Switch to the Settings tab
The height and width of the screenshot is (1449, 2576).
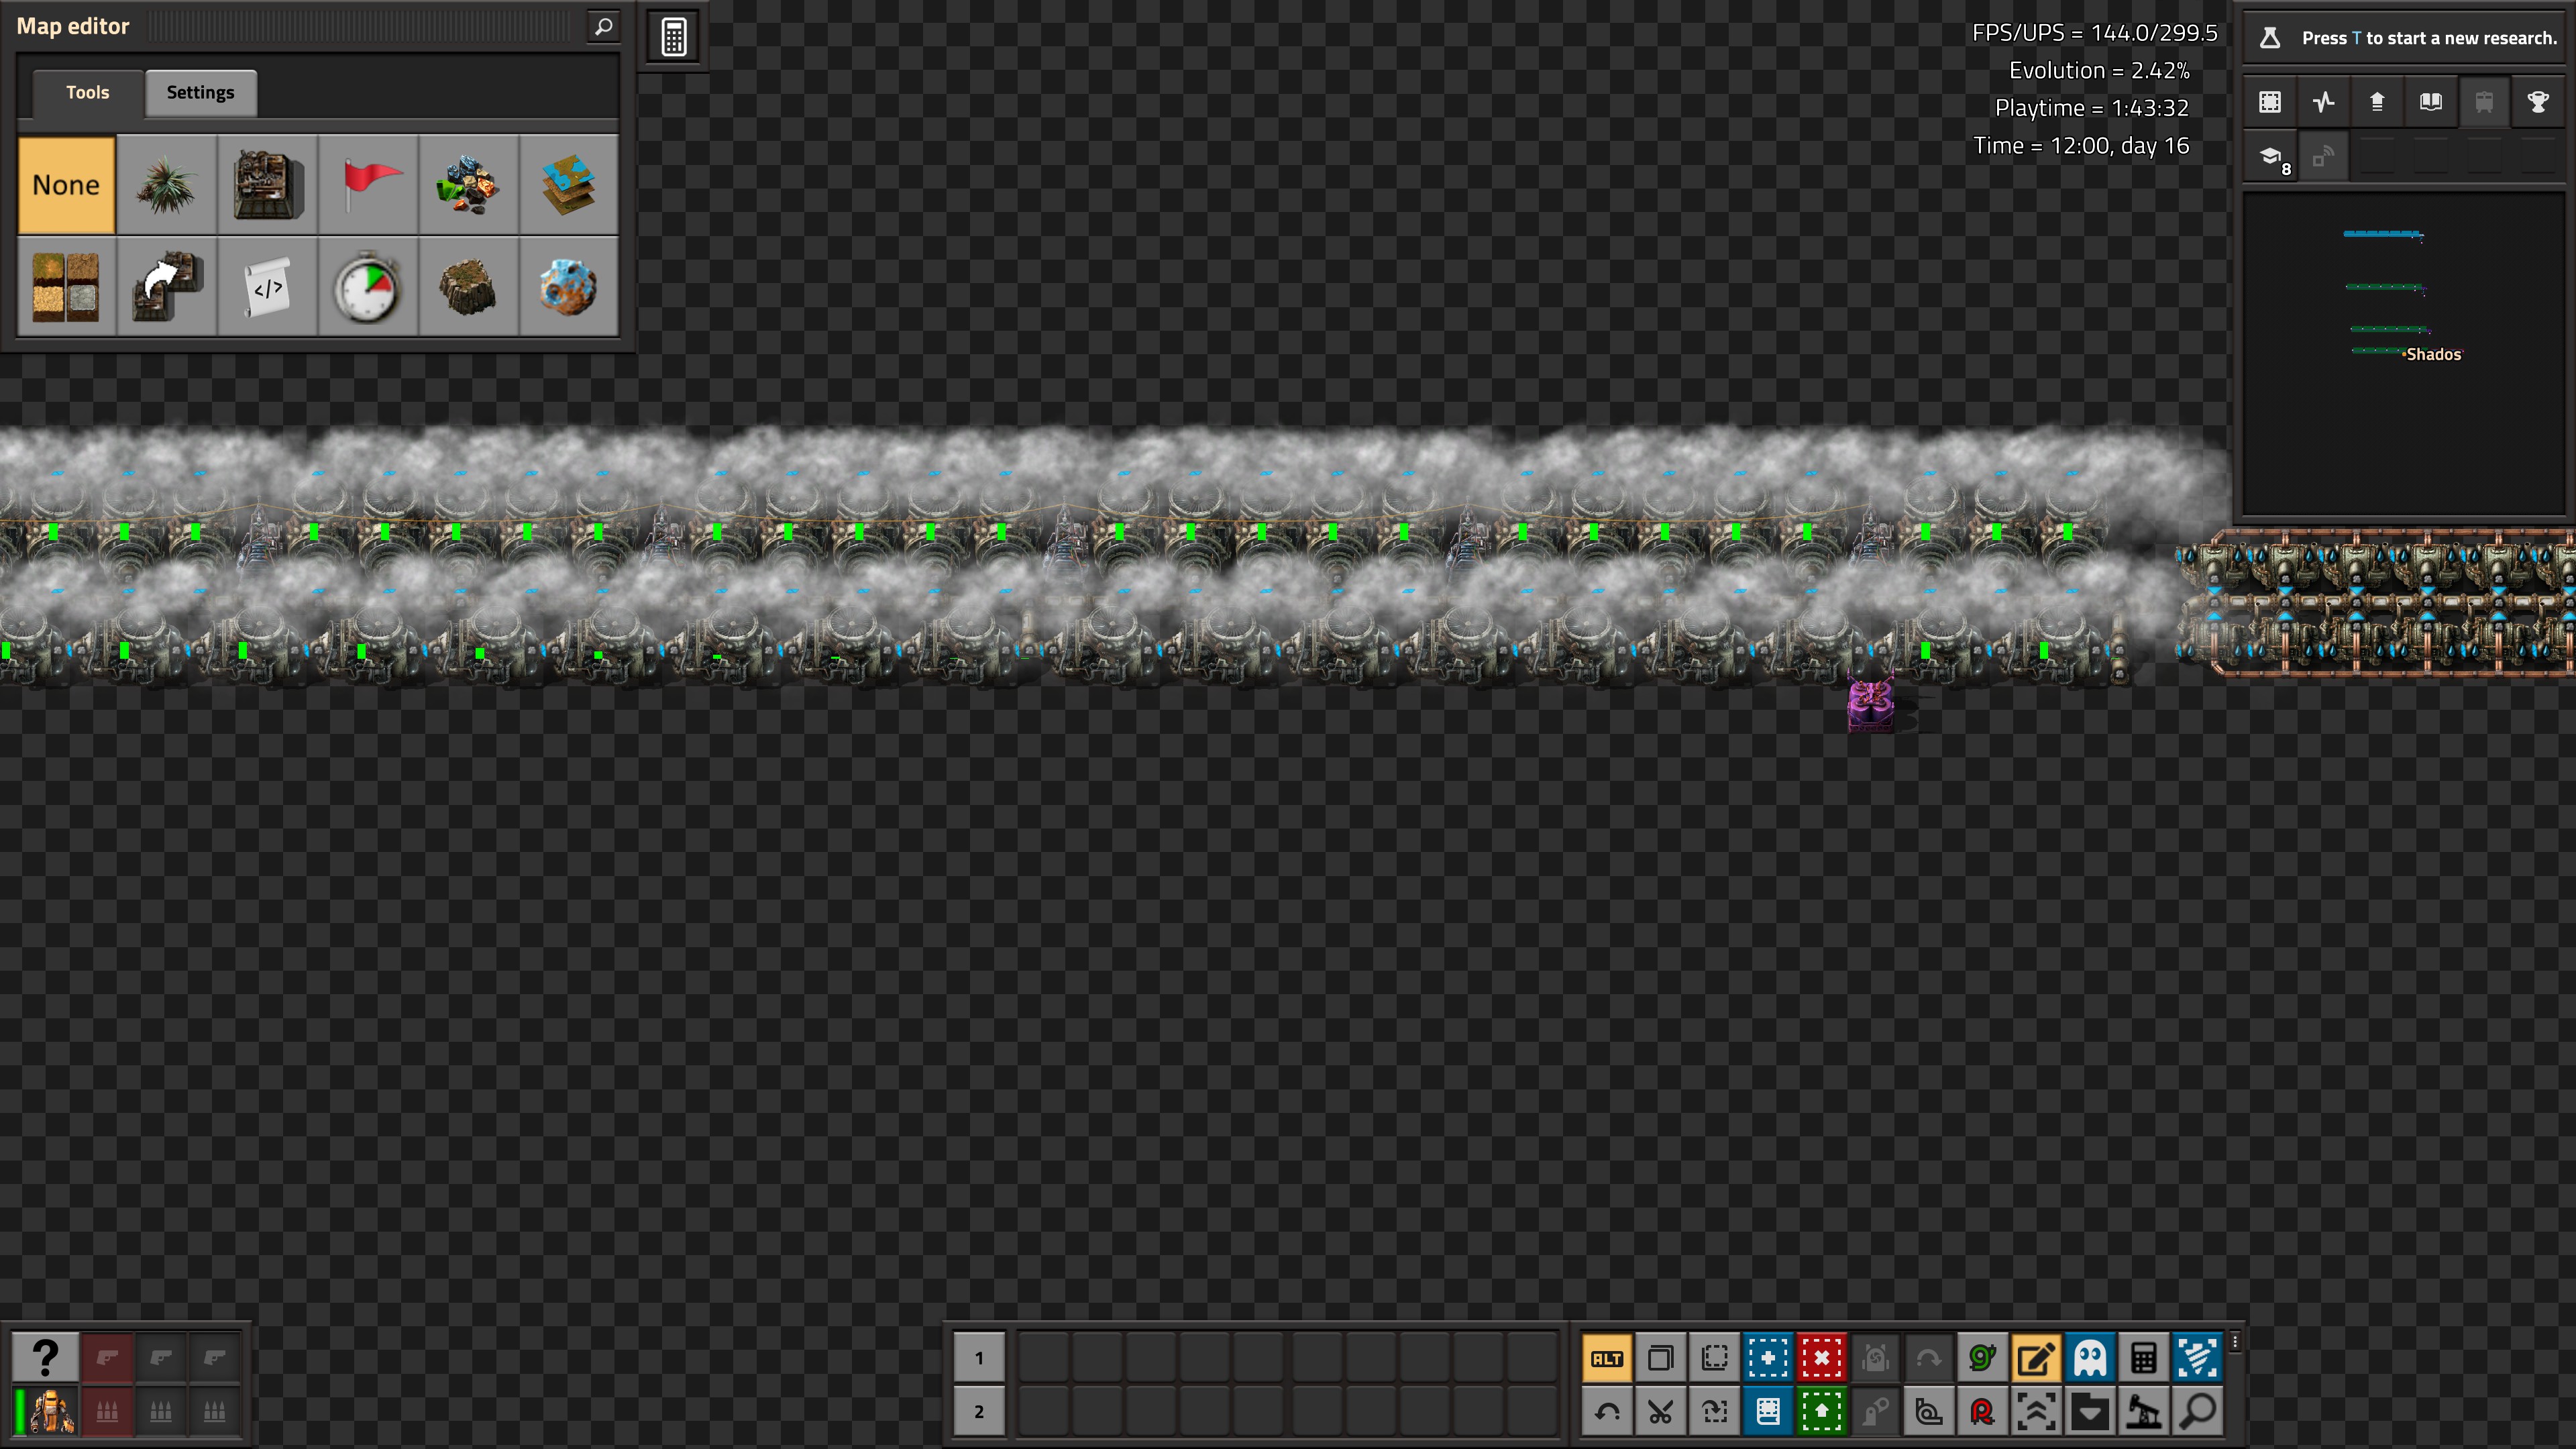200,92
